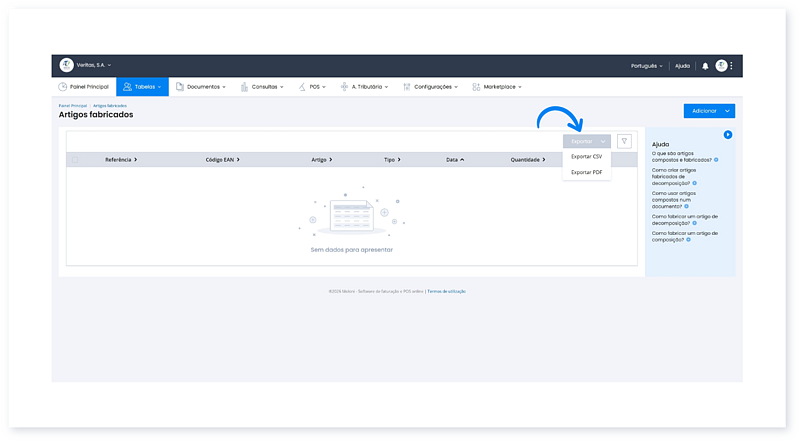Viewport: 800px width, 442px height.
Task: Toggle the select-all checkbox in table header
Action: 75,160
